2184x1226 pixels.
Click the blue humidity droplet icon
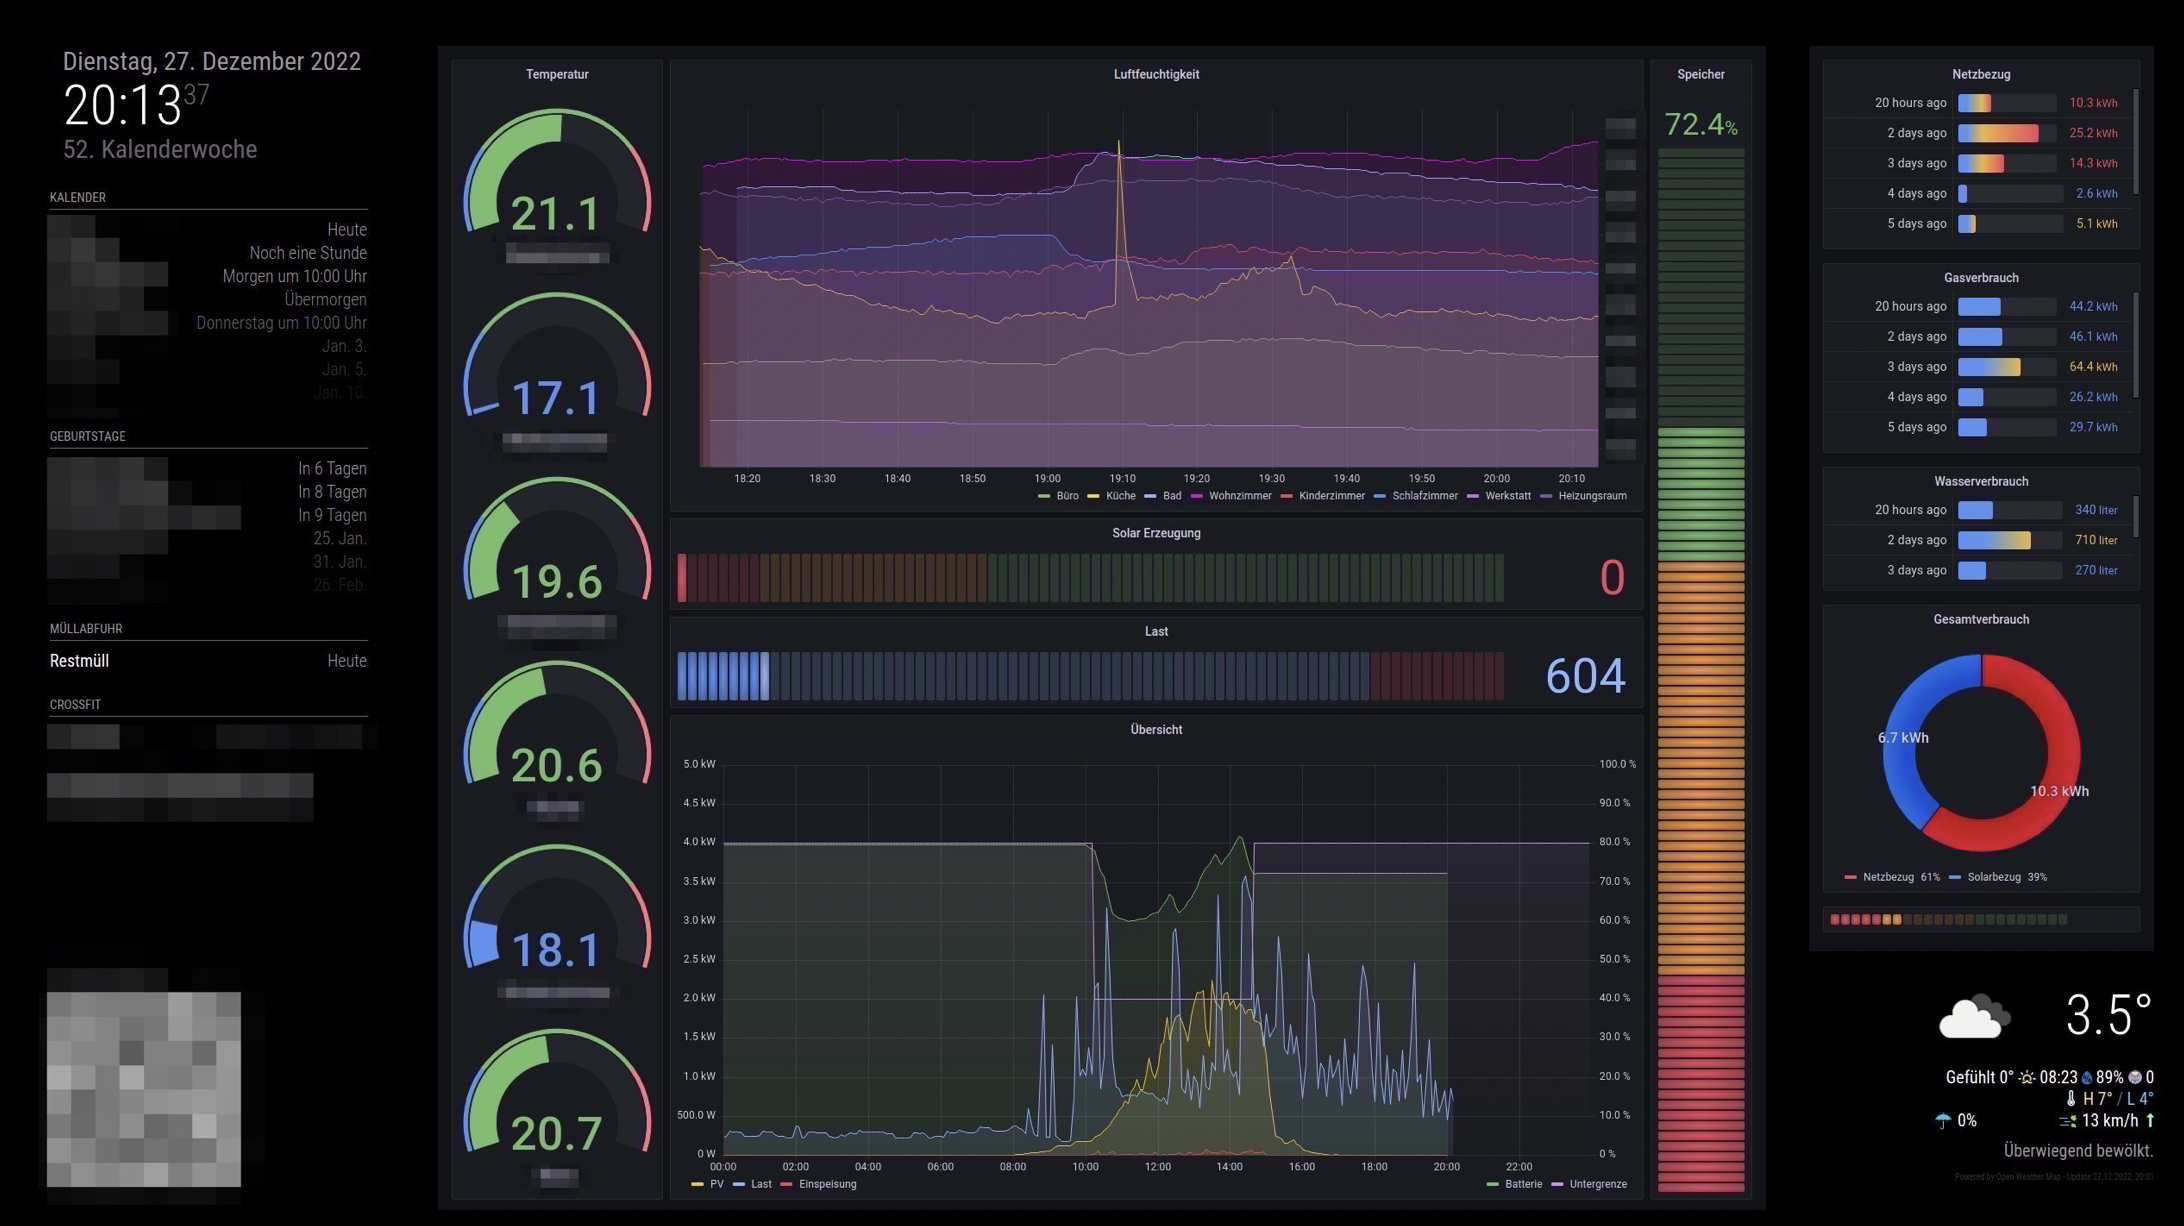pyautogui.click(x=2087, y=1078)
